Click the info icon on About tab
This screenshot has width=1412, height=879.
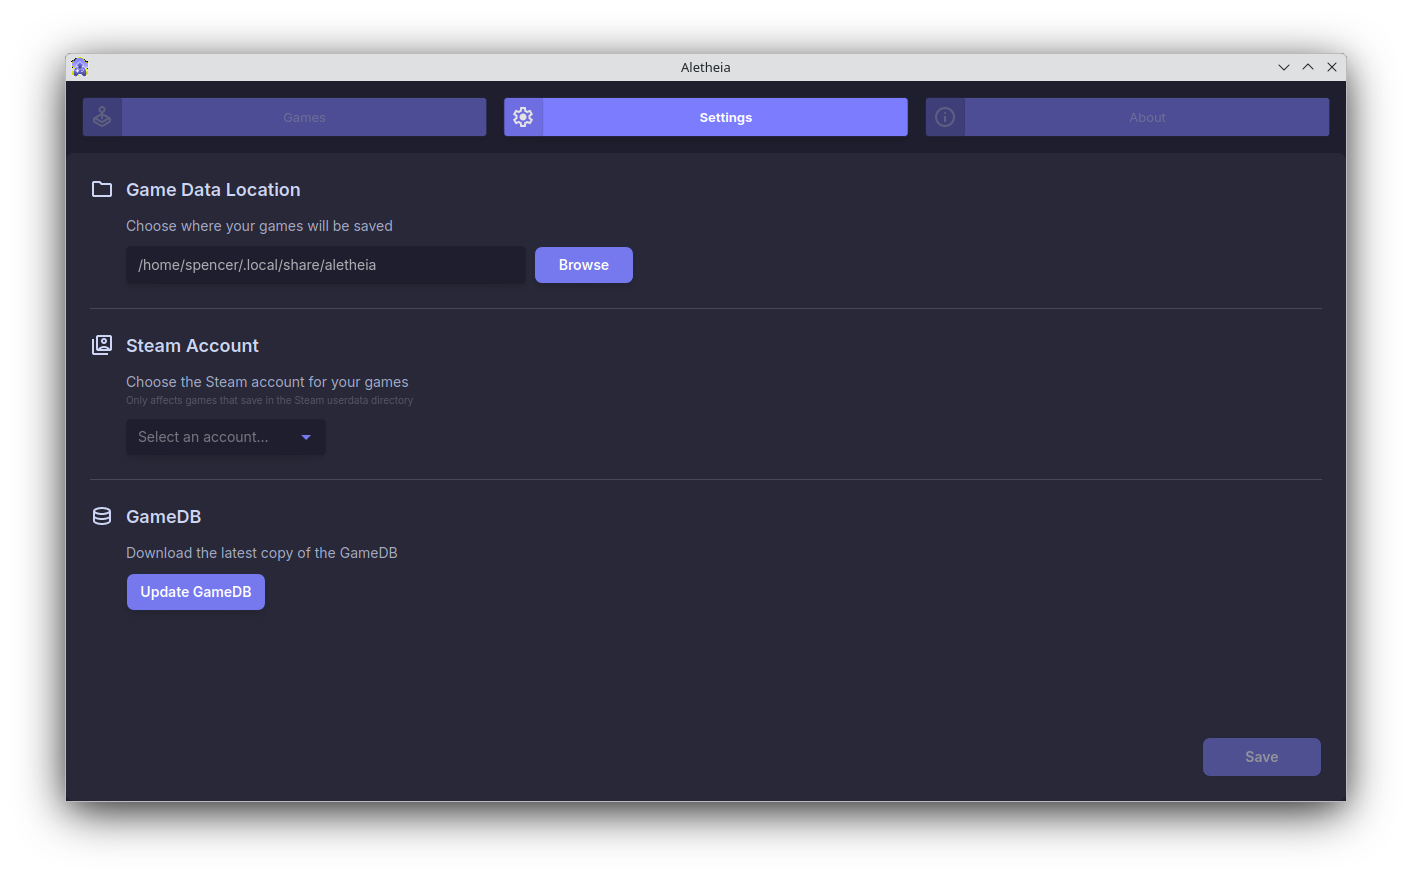pyautogui.click(x=945, y=117)
